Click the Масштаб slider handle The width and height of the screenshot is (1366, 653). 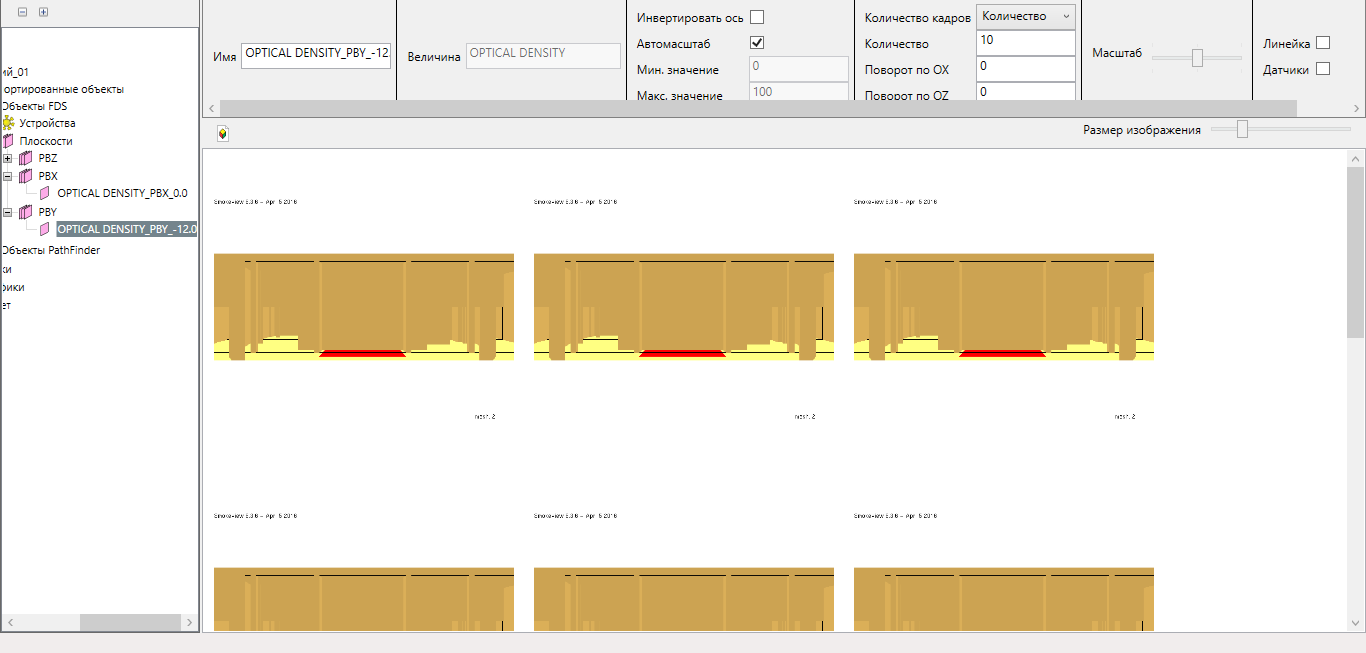pos(1197,58)
